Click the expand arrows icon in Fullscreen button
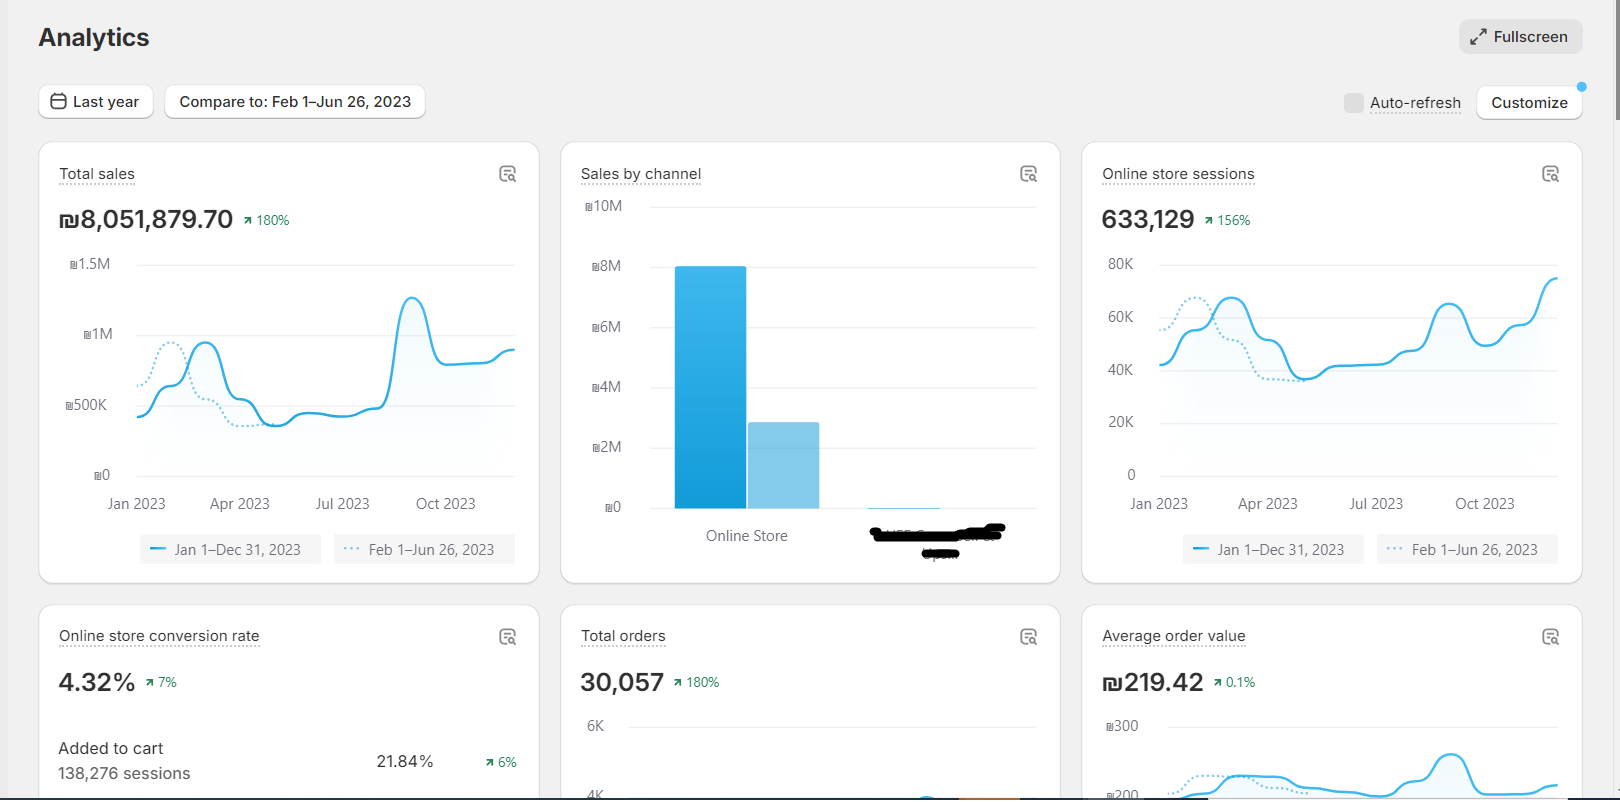Screen dimensions: 1620x802 tap(1478, 37)
